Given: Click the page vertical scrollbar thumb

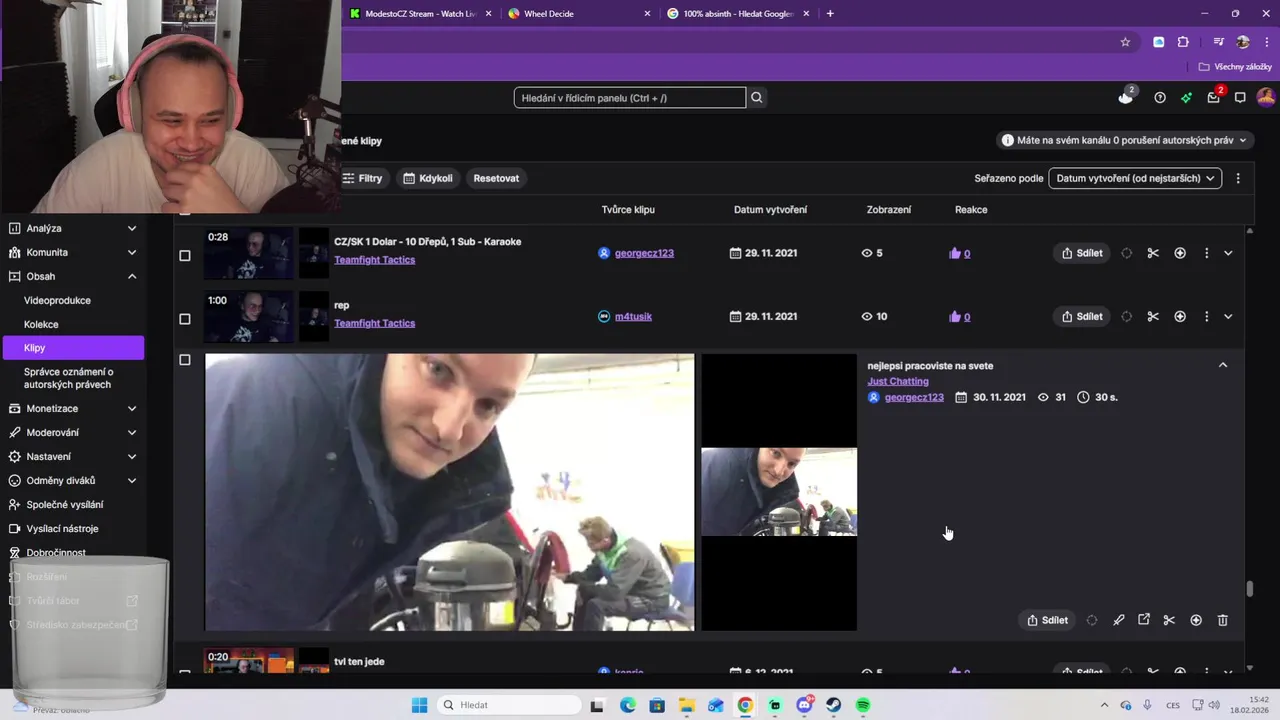Looking at the screenshot, I should coord(1249,590).
